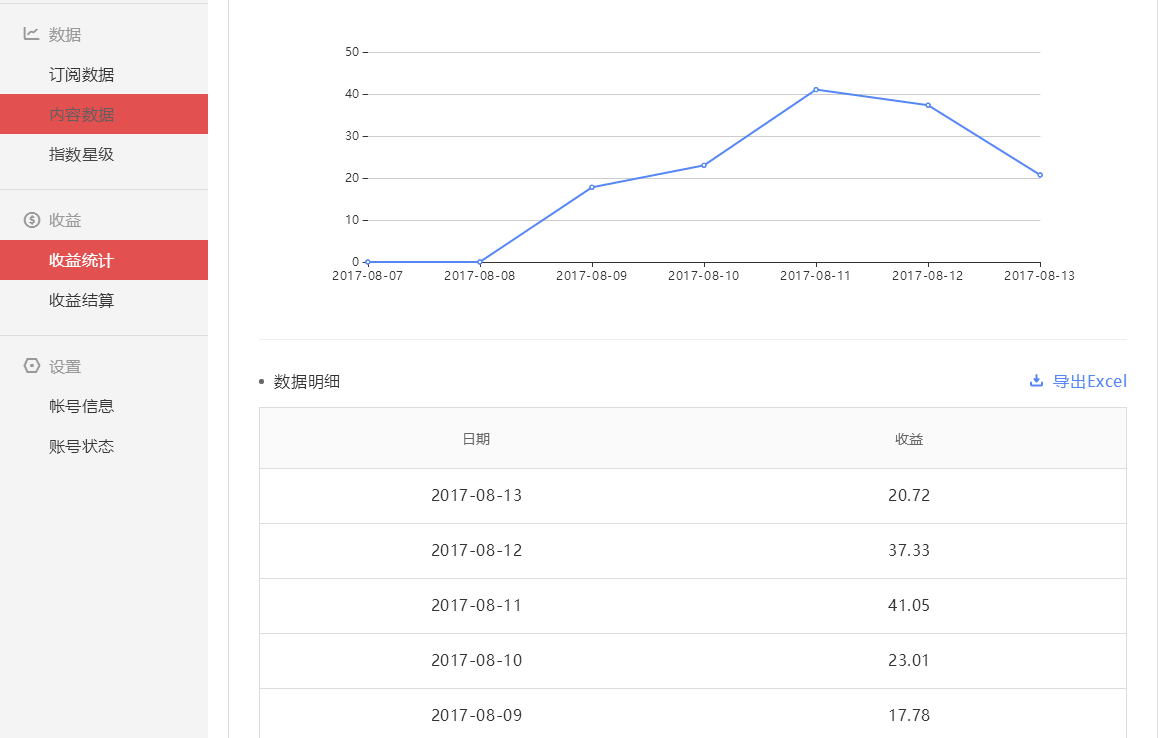Click the peak data point on 2017-08-11
This screenshot has width=1158, height=738.
pos(815,89)
